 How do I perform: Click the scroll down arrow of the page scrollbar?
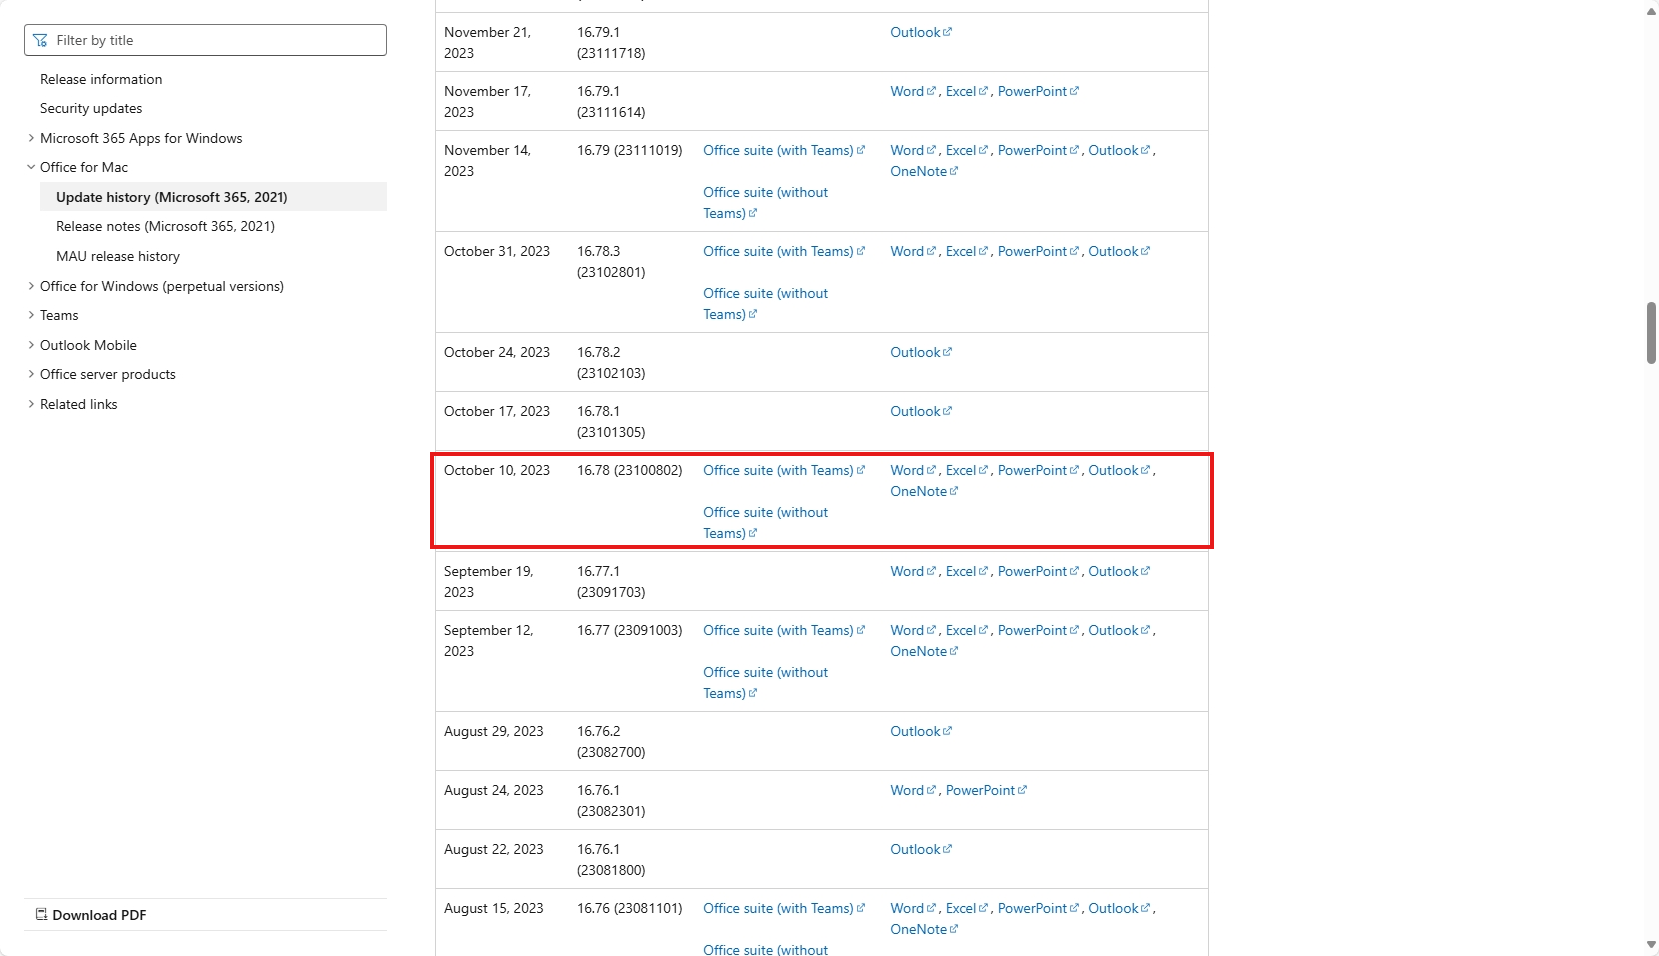pyautogui.click(x=1651, y=945)
